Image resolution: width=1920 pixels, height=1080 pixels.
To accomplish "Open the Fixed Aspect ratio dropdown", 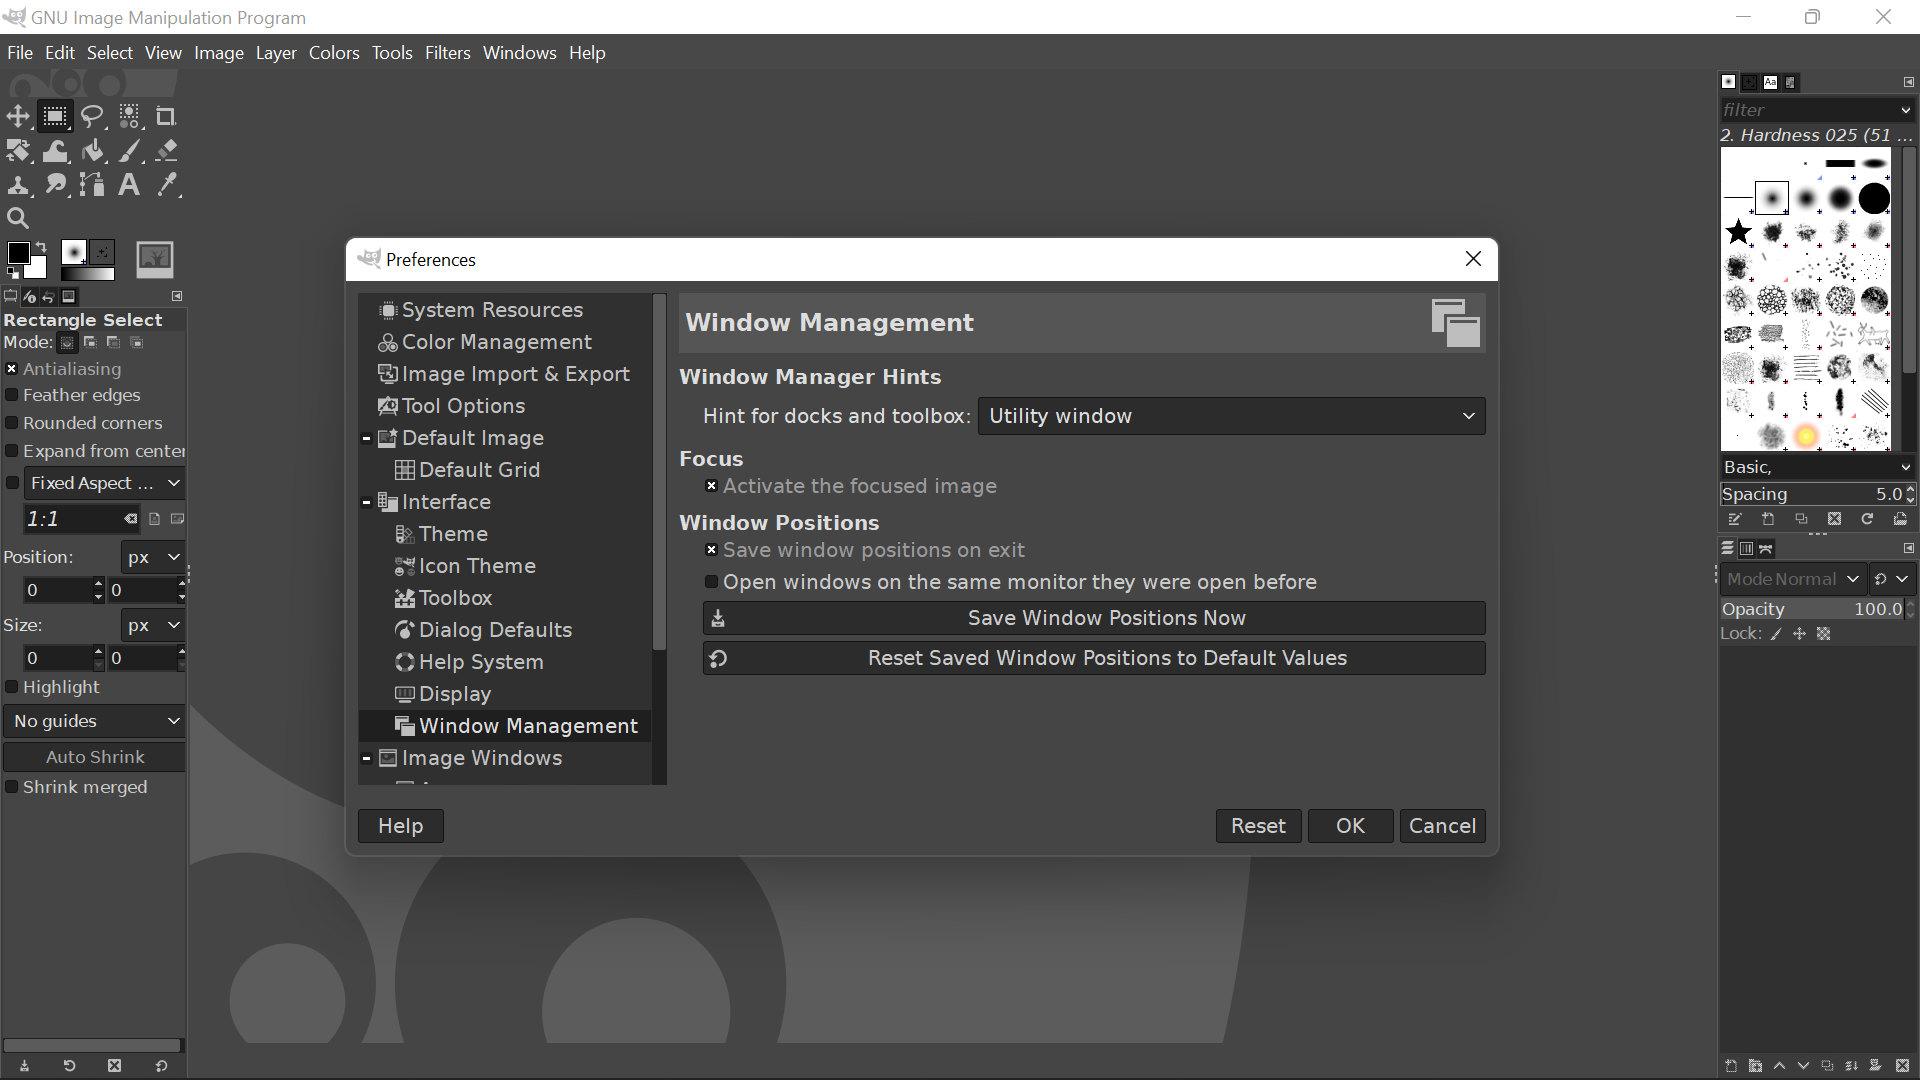I will (x=104, y=483).
